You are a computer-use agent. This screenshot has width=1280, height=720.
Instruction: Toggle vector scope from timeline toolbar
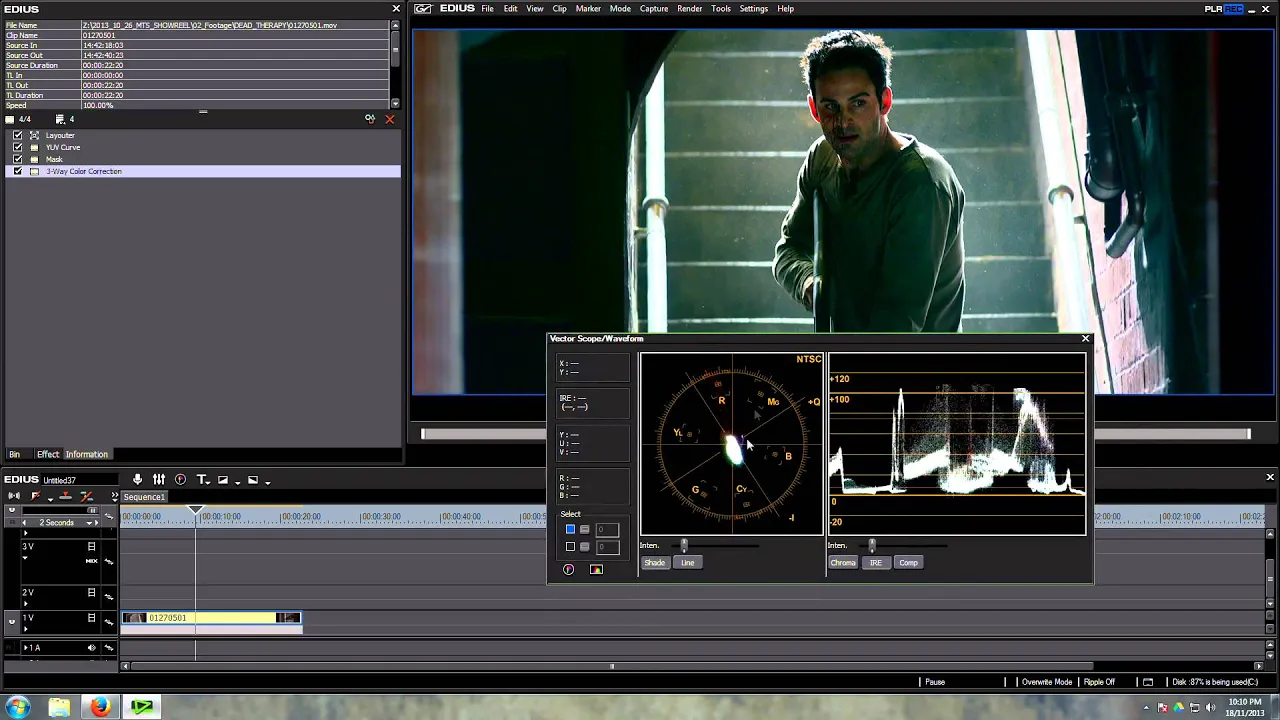(180, 480)
